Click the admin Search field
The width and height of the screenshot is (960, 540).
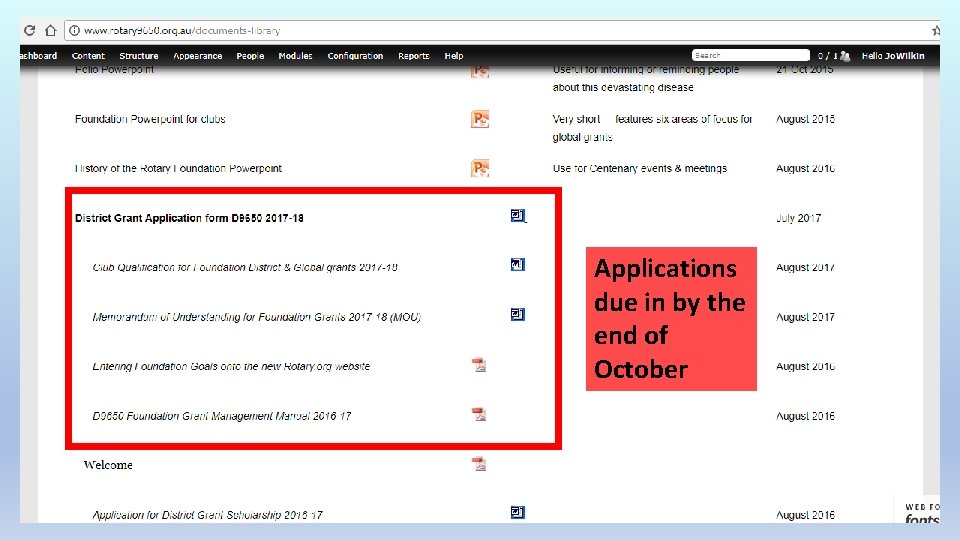point(751,55)
